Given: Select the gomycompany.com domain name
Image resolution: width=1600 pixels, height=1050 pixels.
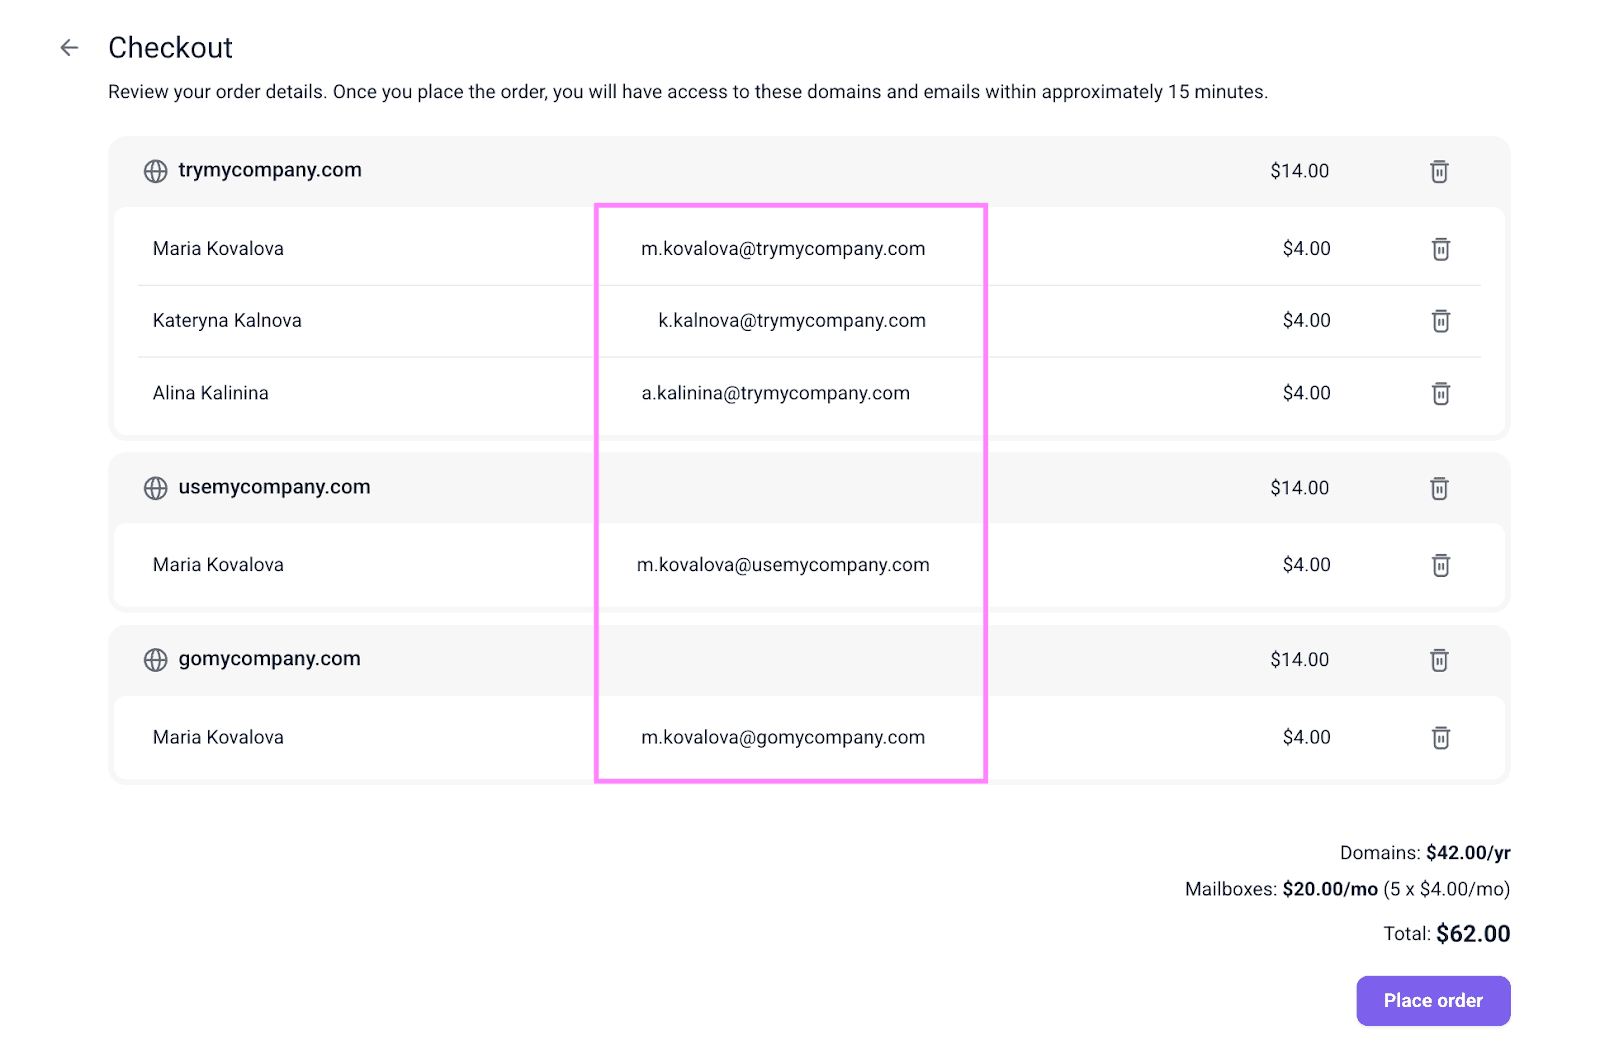Looking at the screenshot, I should tap(269, 659).
